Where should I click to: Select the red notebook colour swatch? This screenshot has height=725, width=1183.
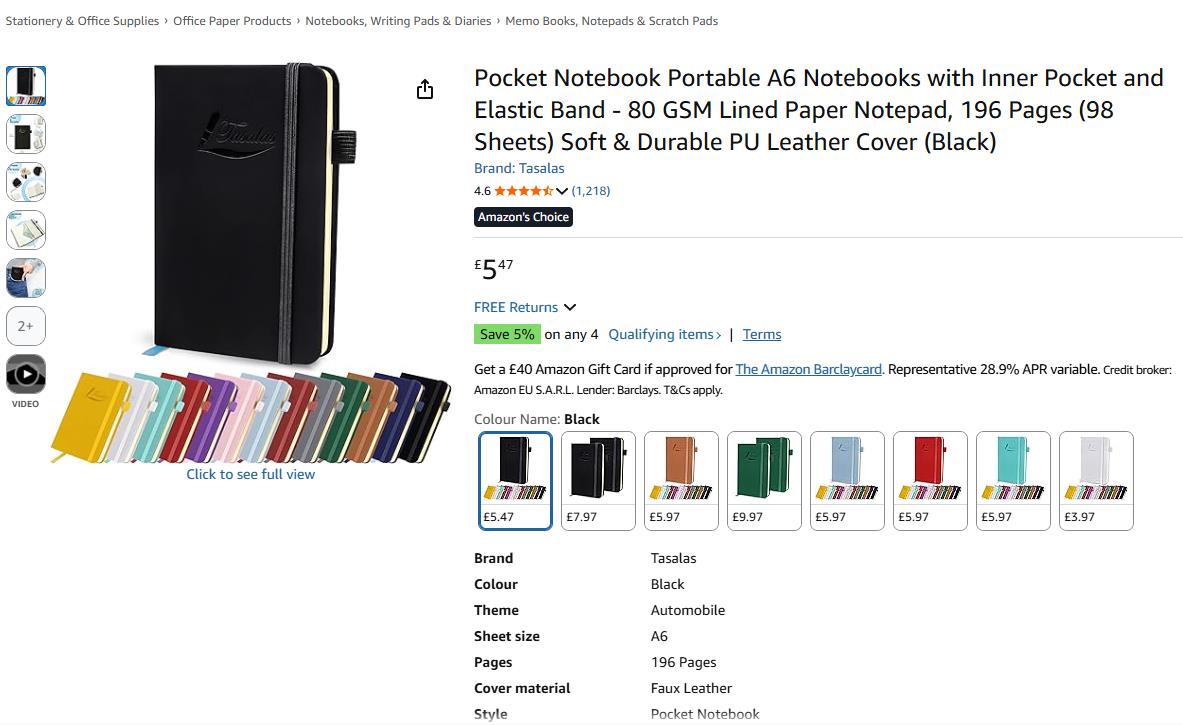pos(930,480)
